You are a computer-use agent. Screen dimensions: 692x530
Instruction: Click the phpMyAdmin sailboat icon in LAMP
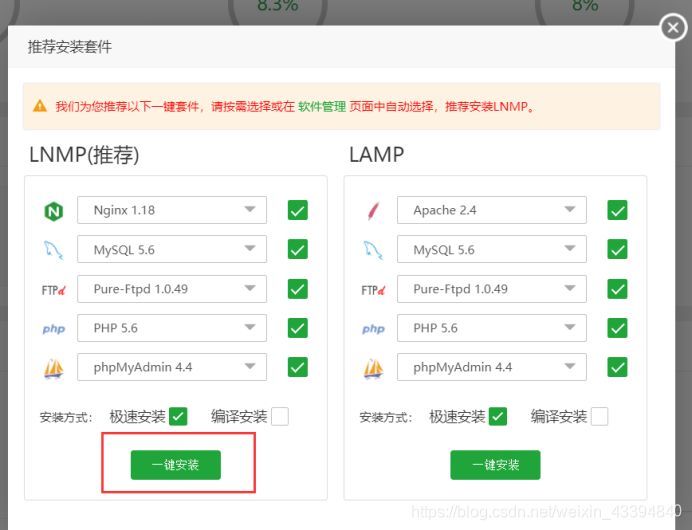coord(373,368)
